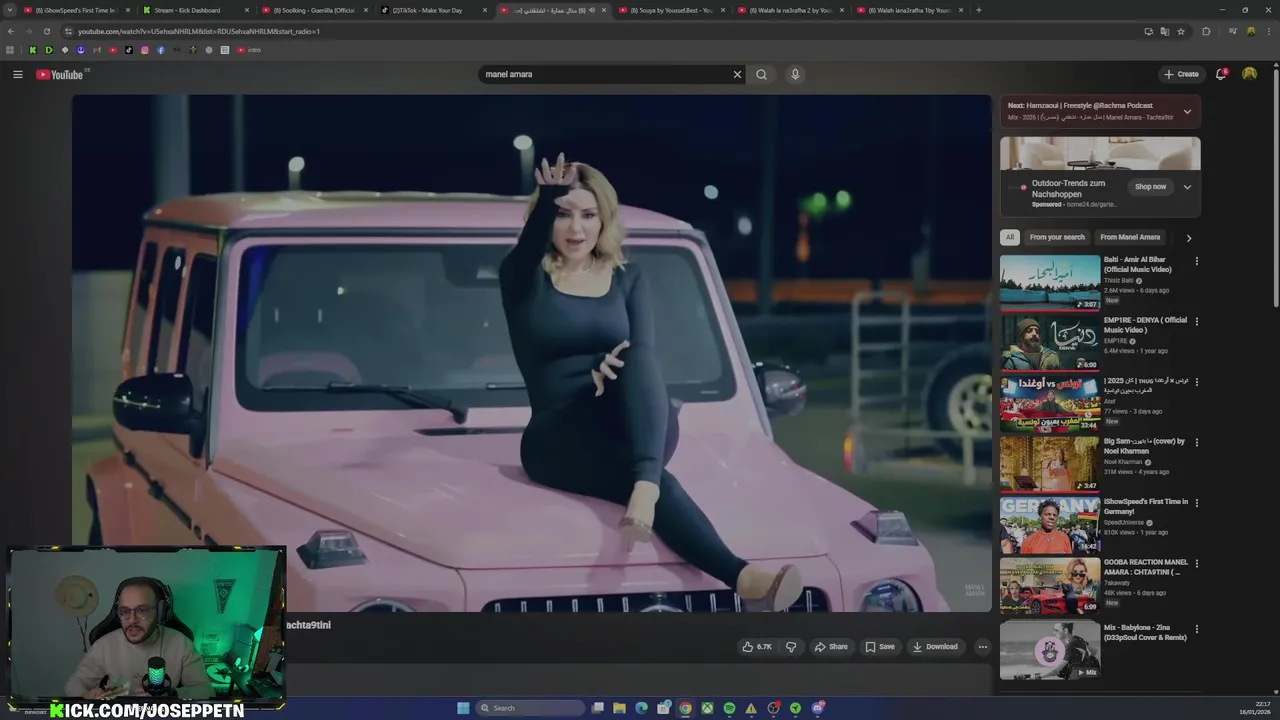1280x720 pixels.
Task: Open TikTok bookmark in bookmarks bar
Action: point(128,50)
